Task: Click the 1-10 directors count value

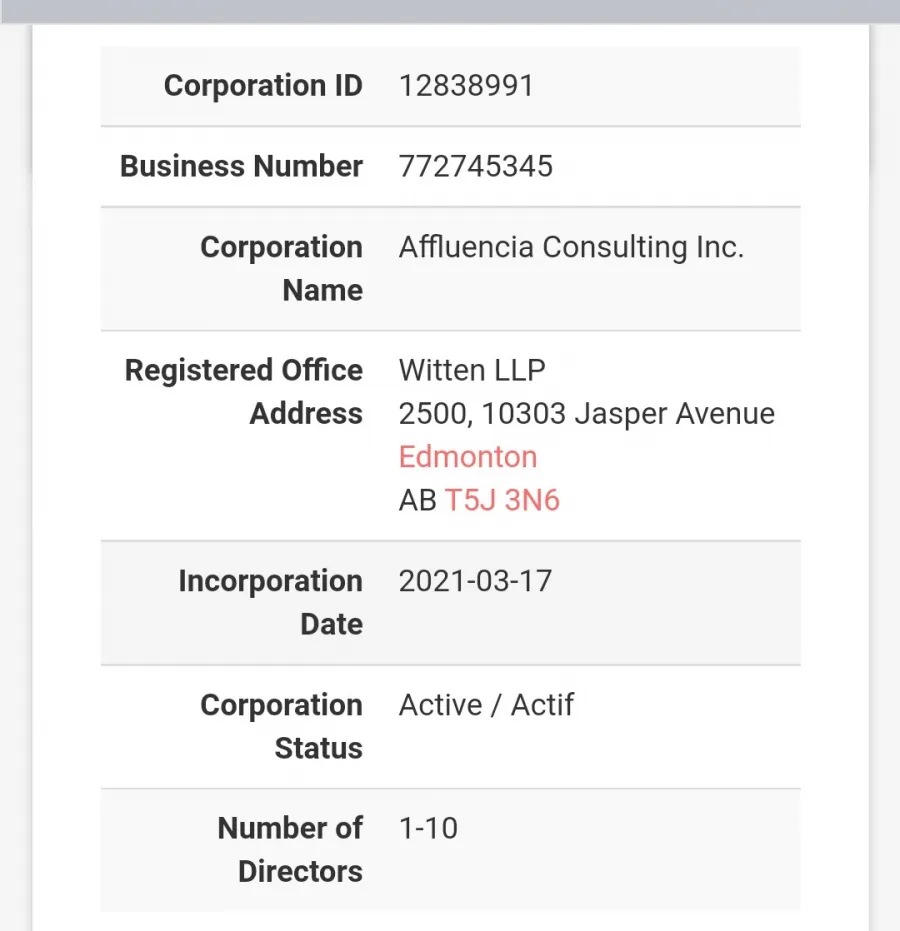Action: point(428,828)
